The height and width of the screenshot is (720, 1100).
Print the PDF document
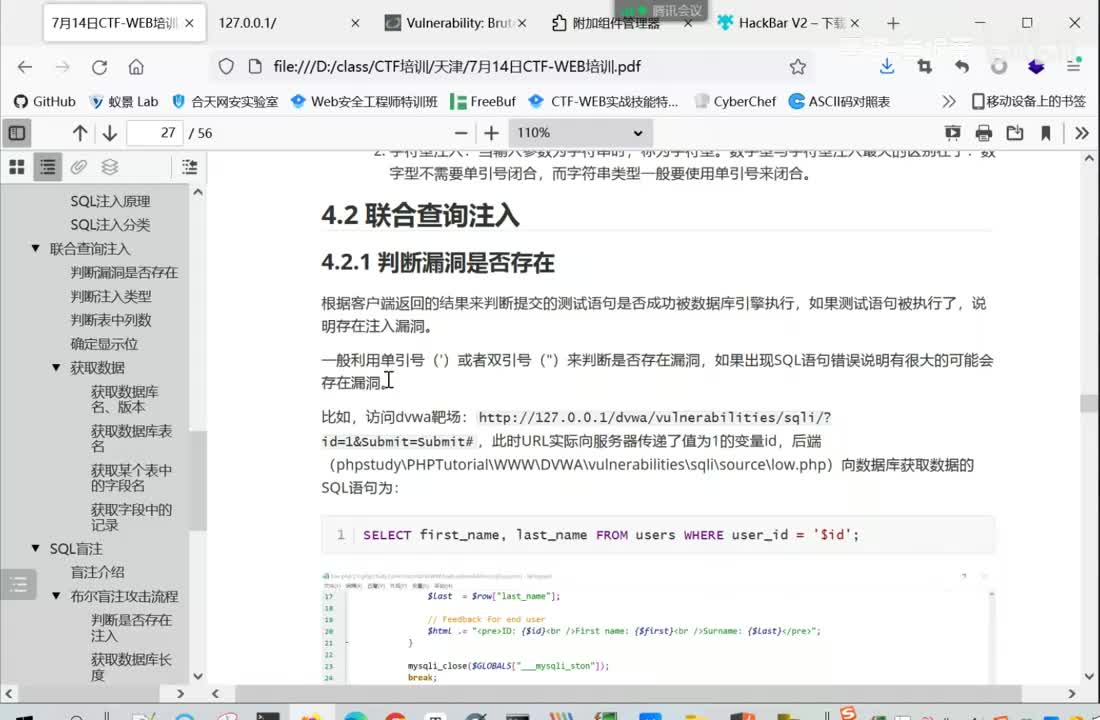point(984,133)
